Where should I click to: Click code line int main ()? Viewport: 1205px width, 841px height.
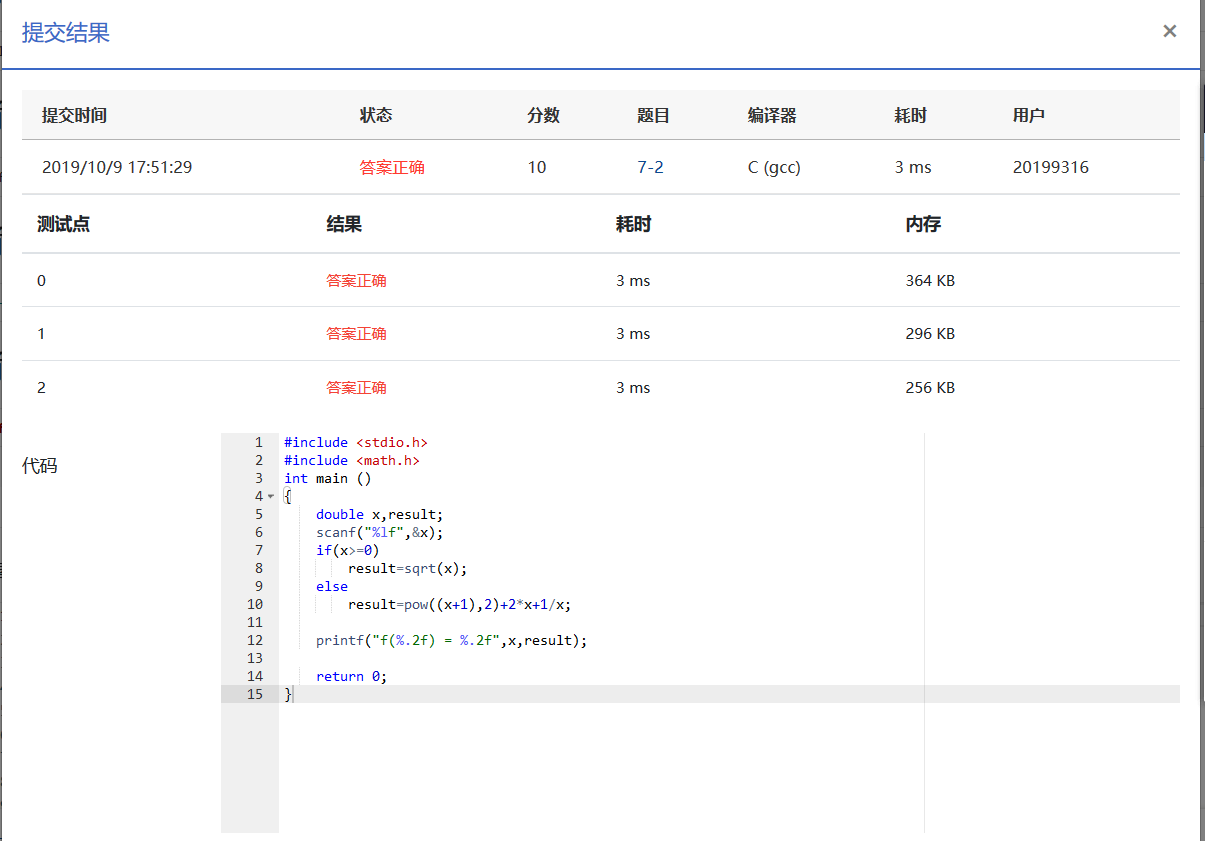(x=328, y=478)
